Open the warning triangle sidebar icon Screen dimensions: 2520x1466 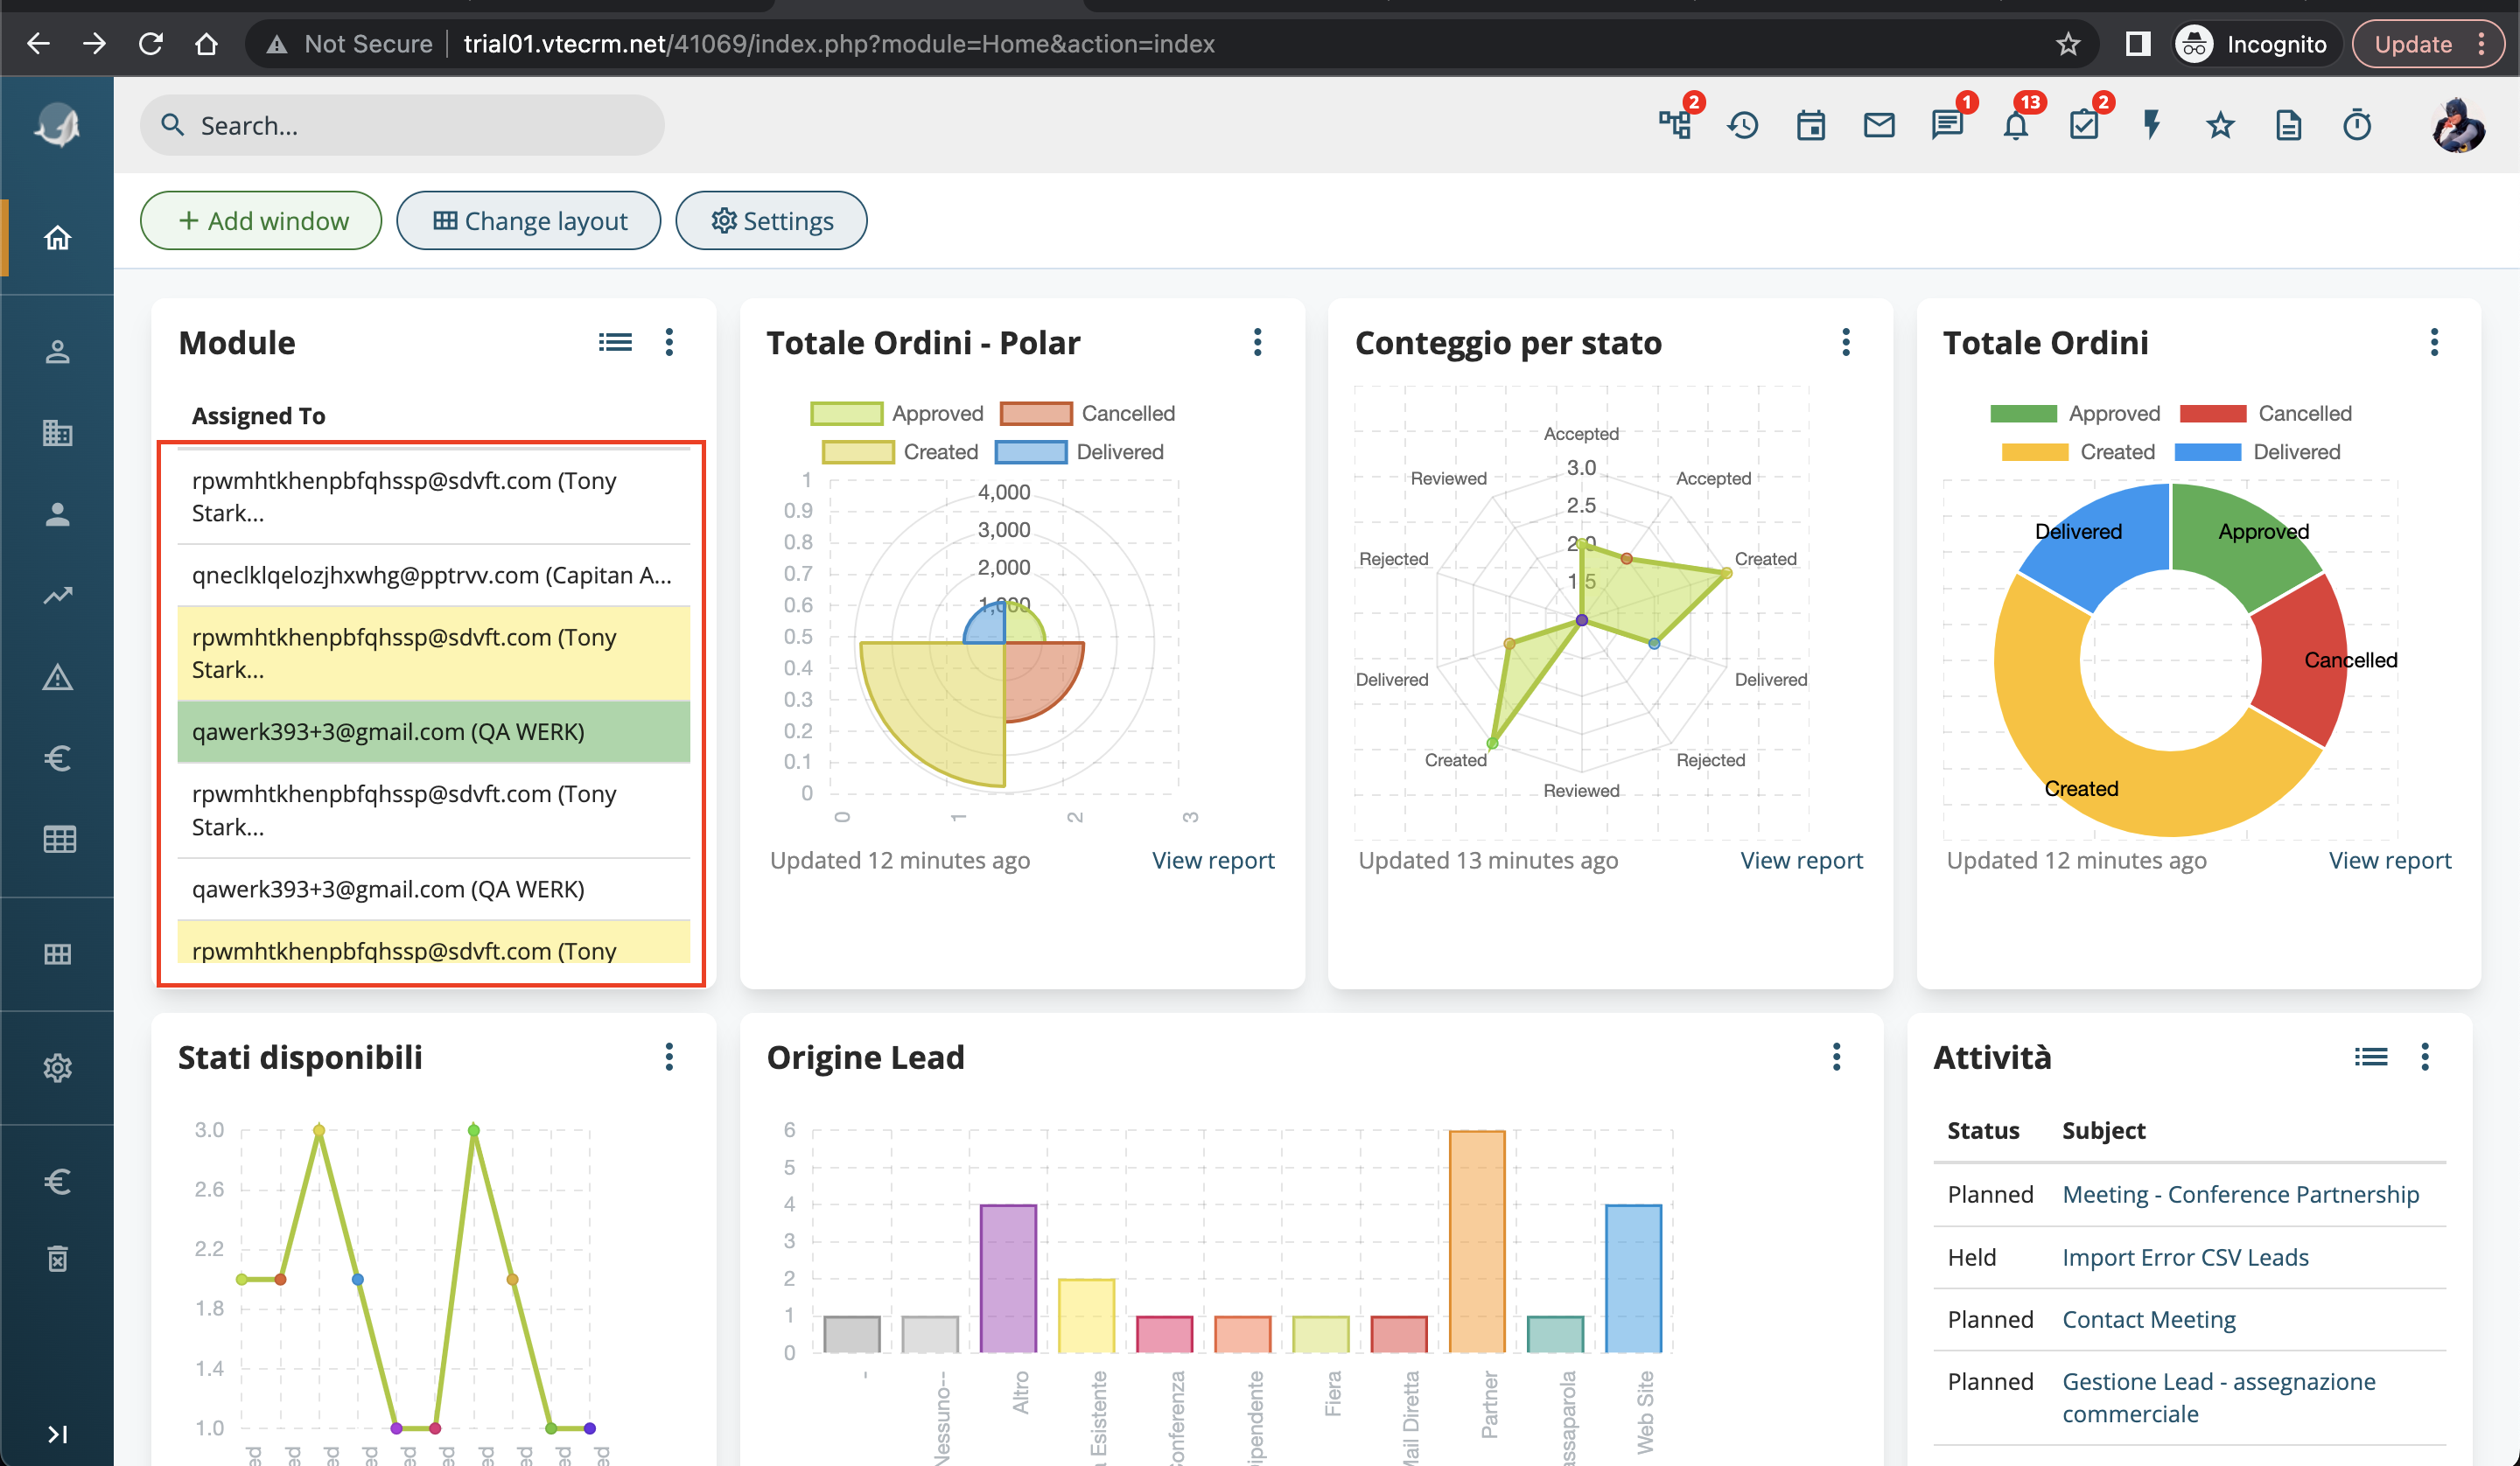57,677
